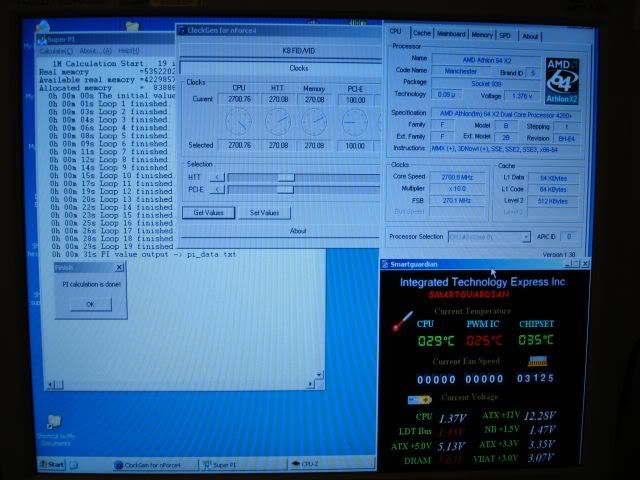The height and width of the screenshot is (480, 640).
Task: Click the thermometer icon in Smartguardian
Action: 402,322
